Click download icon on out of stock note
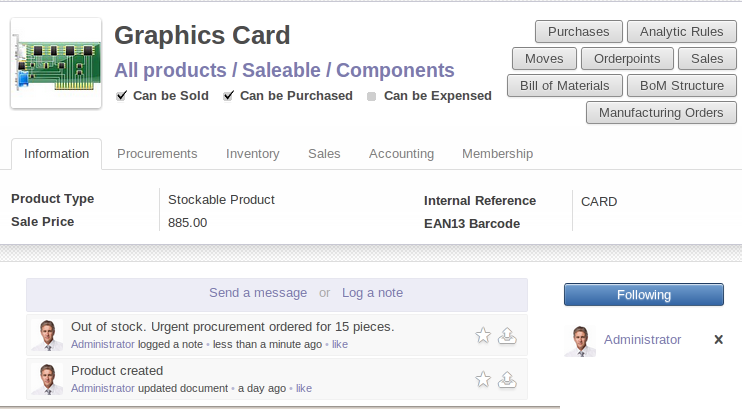The height and width of the screenshot is (409, 742). point(507,335)
